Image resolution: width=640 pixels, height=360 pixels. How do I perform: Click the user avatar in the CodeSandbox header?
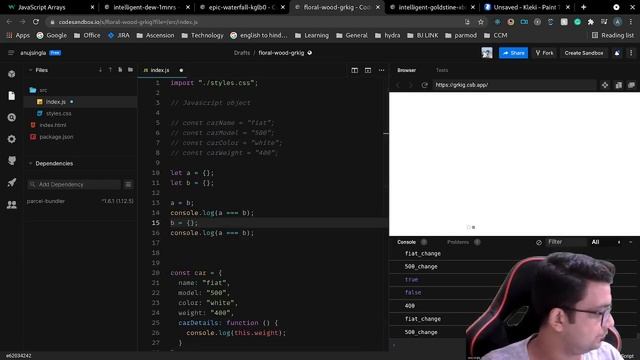coord(487,53)
